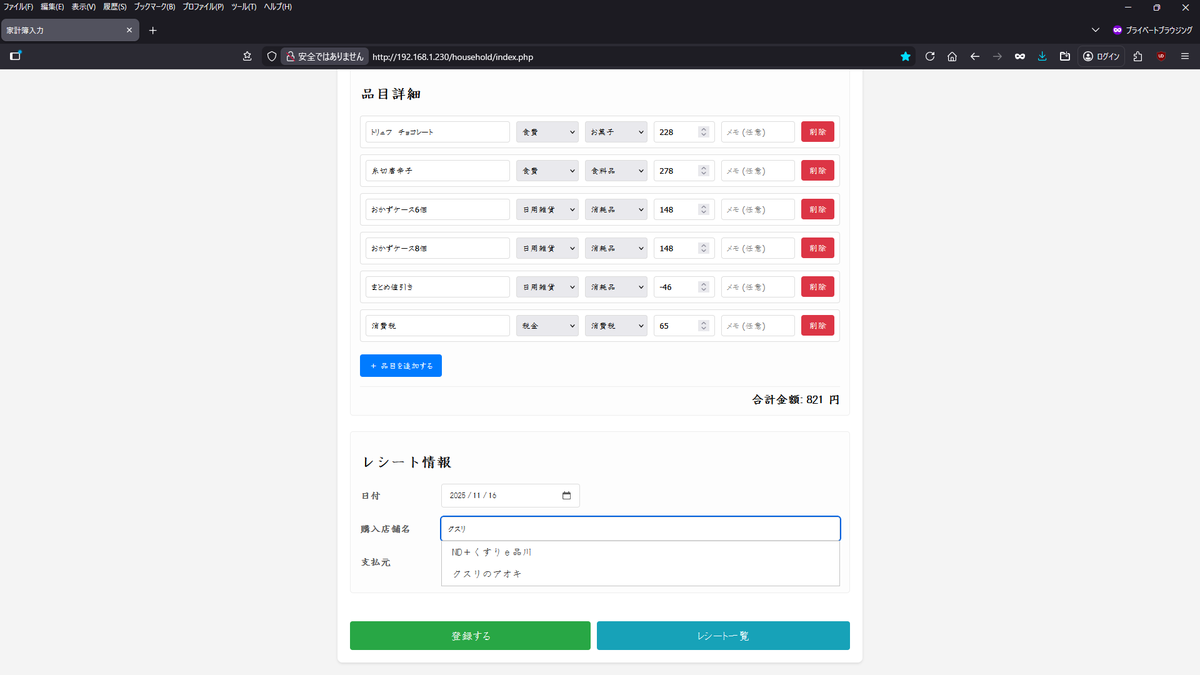Open 食料品 subcategory dropdown
This screenshot has width=1200, height=675.
click(616, 171)
